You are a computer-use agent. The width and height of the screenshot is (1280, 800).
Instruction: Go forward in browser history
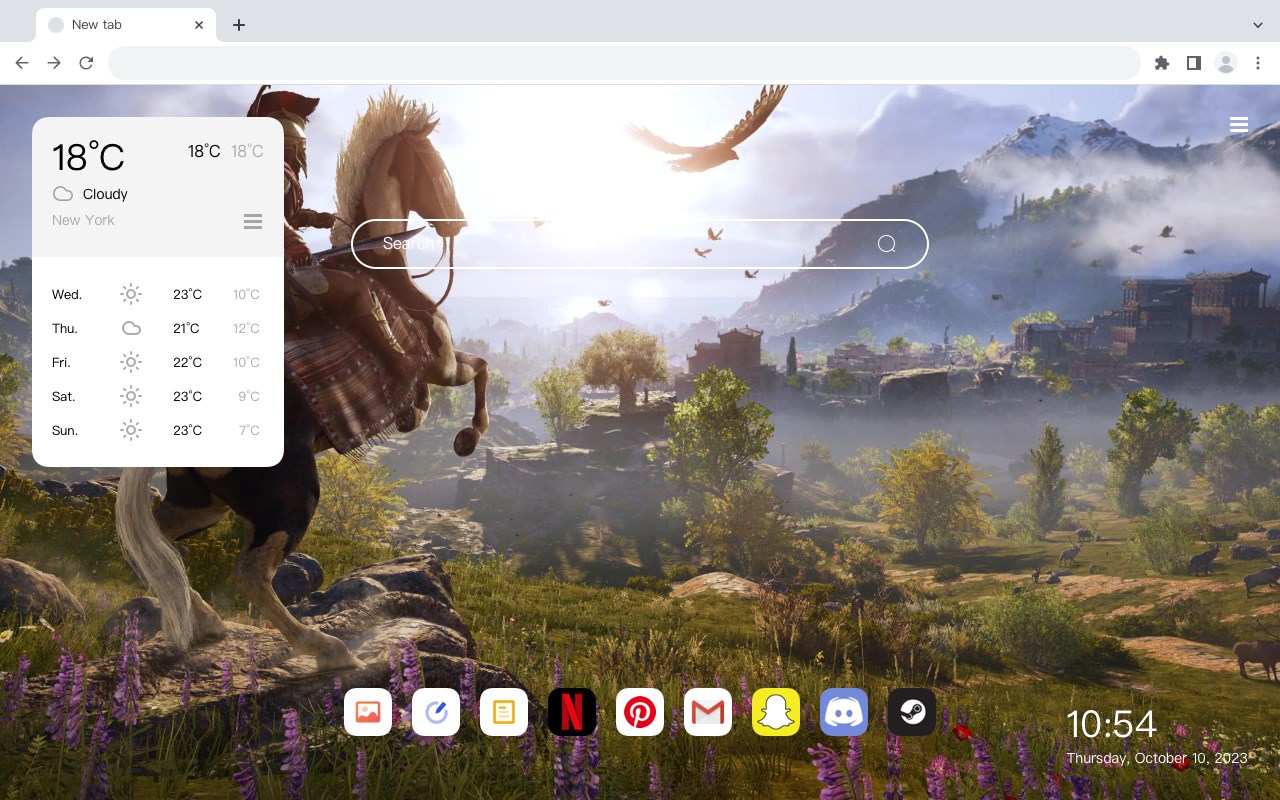click(54, 63)
